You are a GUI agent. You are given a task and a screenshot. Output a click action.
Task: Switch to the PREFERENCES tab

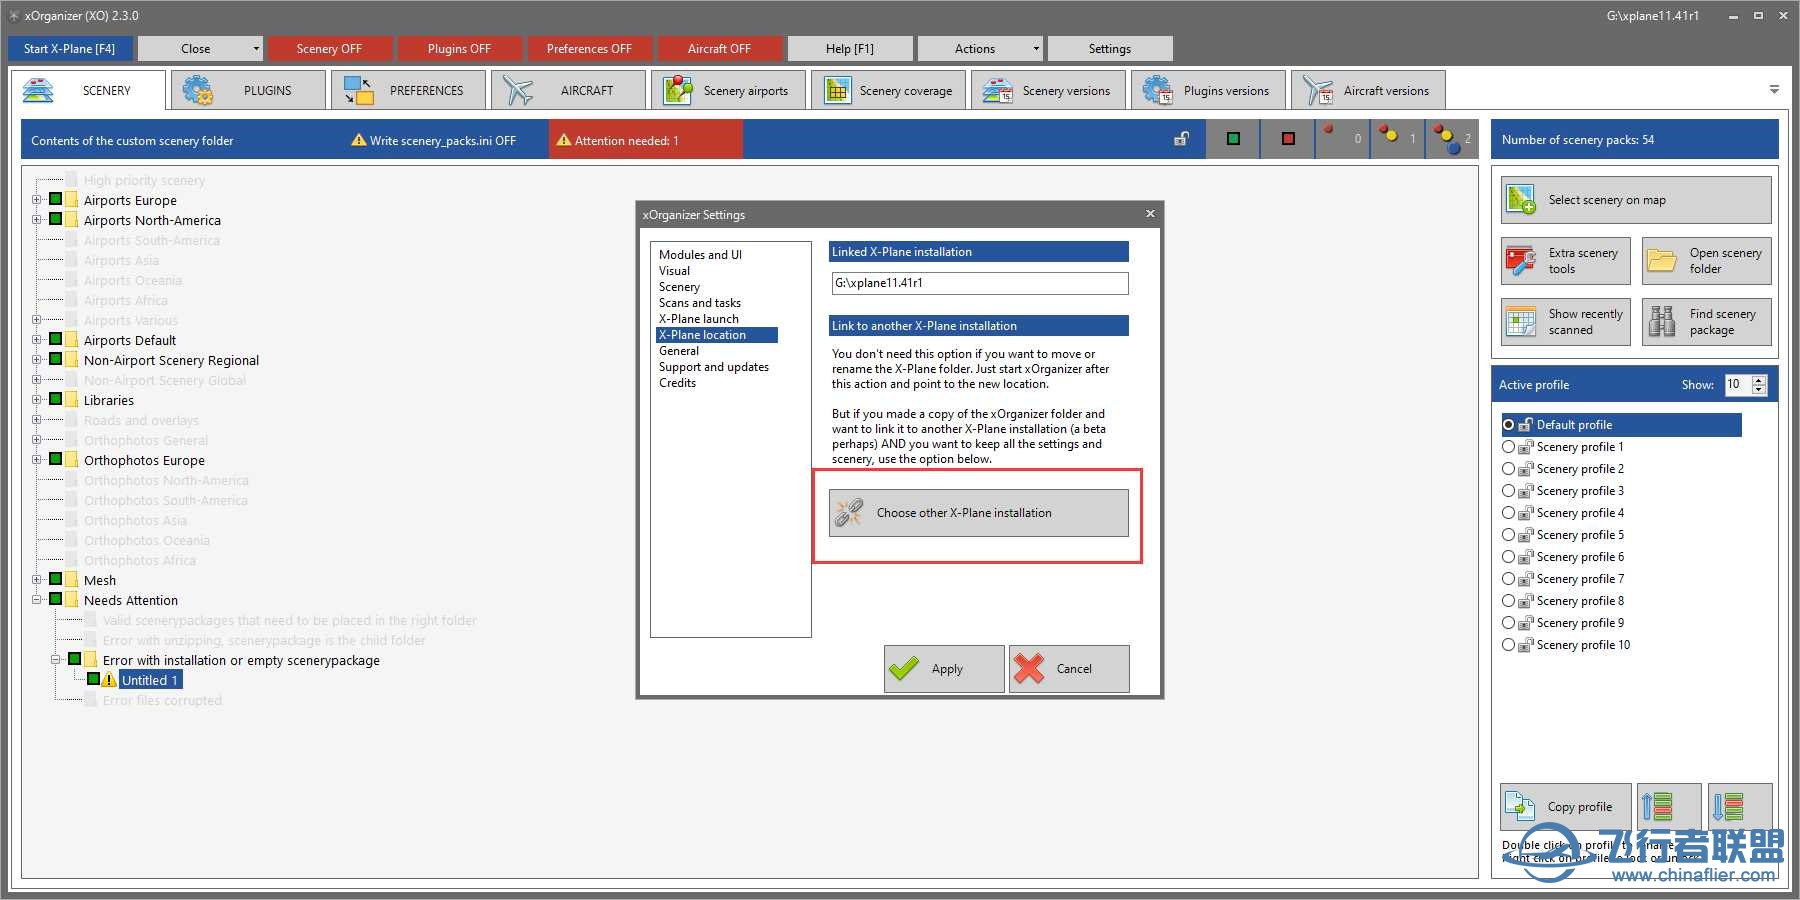(408, 91)
